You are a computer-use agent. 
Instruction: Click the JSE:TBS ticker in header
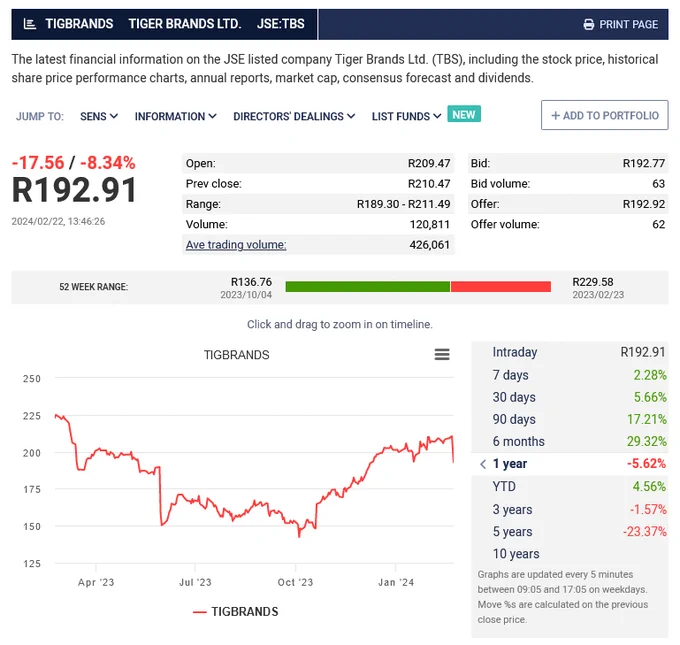pyautogui.click(x=281, y=23)
